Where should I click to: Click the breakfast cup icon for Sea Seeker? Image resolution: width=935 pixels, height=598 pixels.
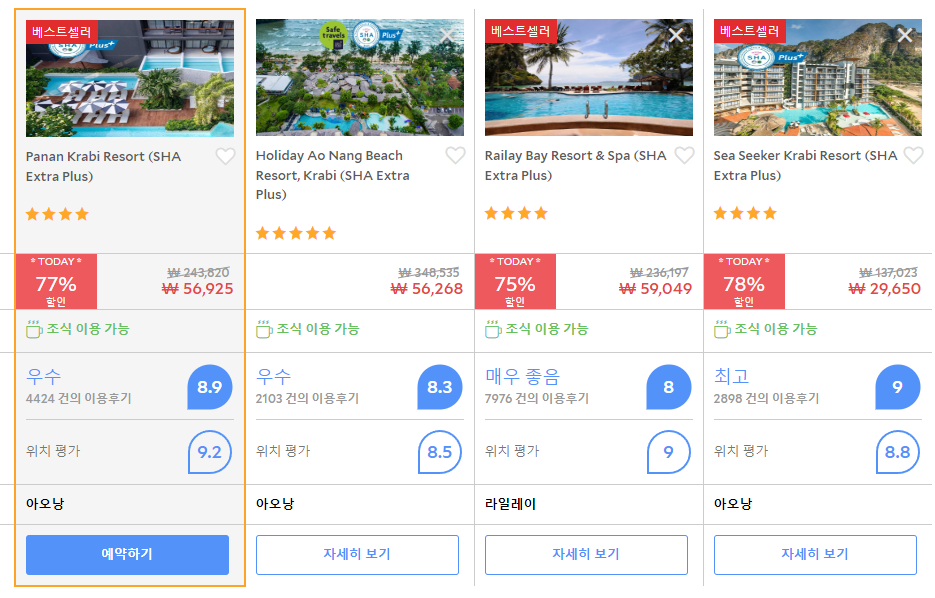(722, 329)
